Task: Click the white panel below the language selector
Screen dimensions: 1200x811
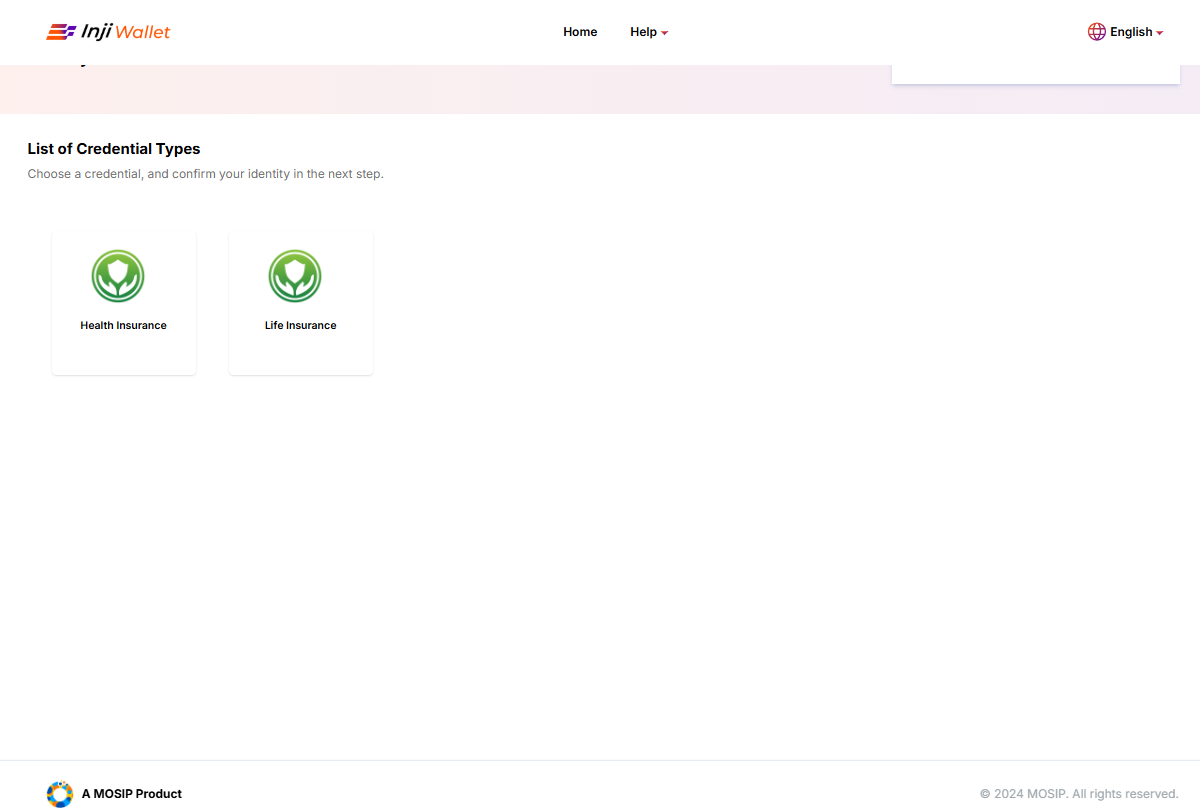Action: point(1035,74)
